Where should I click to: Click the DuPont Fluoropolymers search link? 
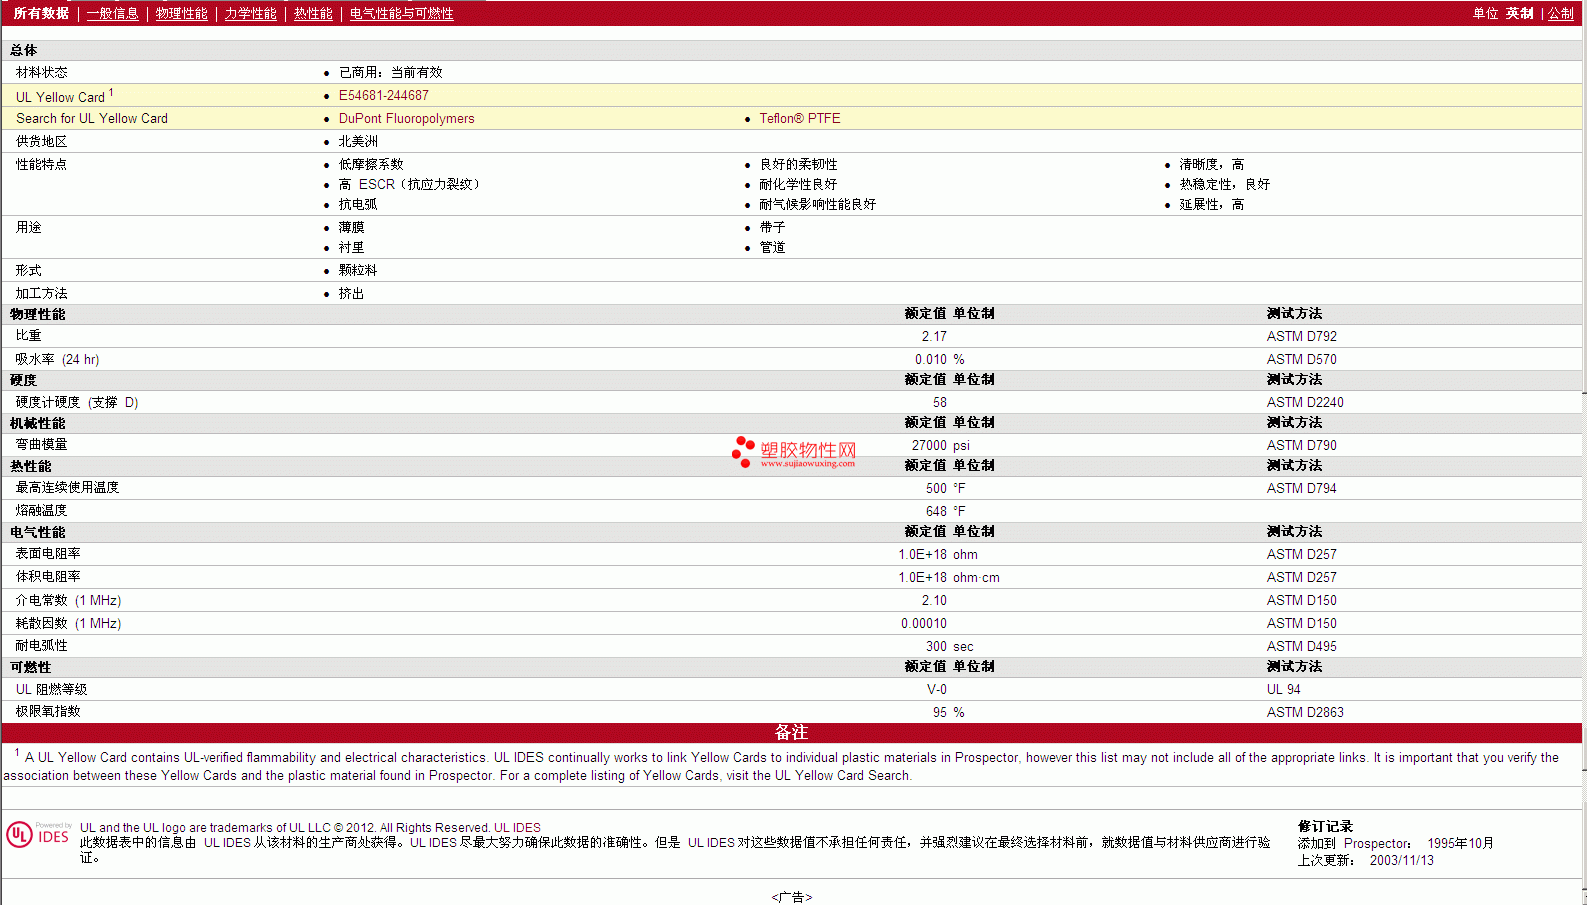(407, 118)
